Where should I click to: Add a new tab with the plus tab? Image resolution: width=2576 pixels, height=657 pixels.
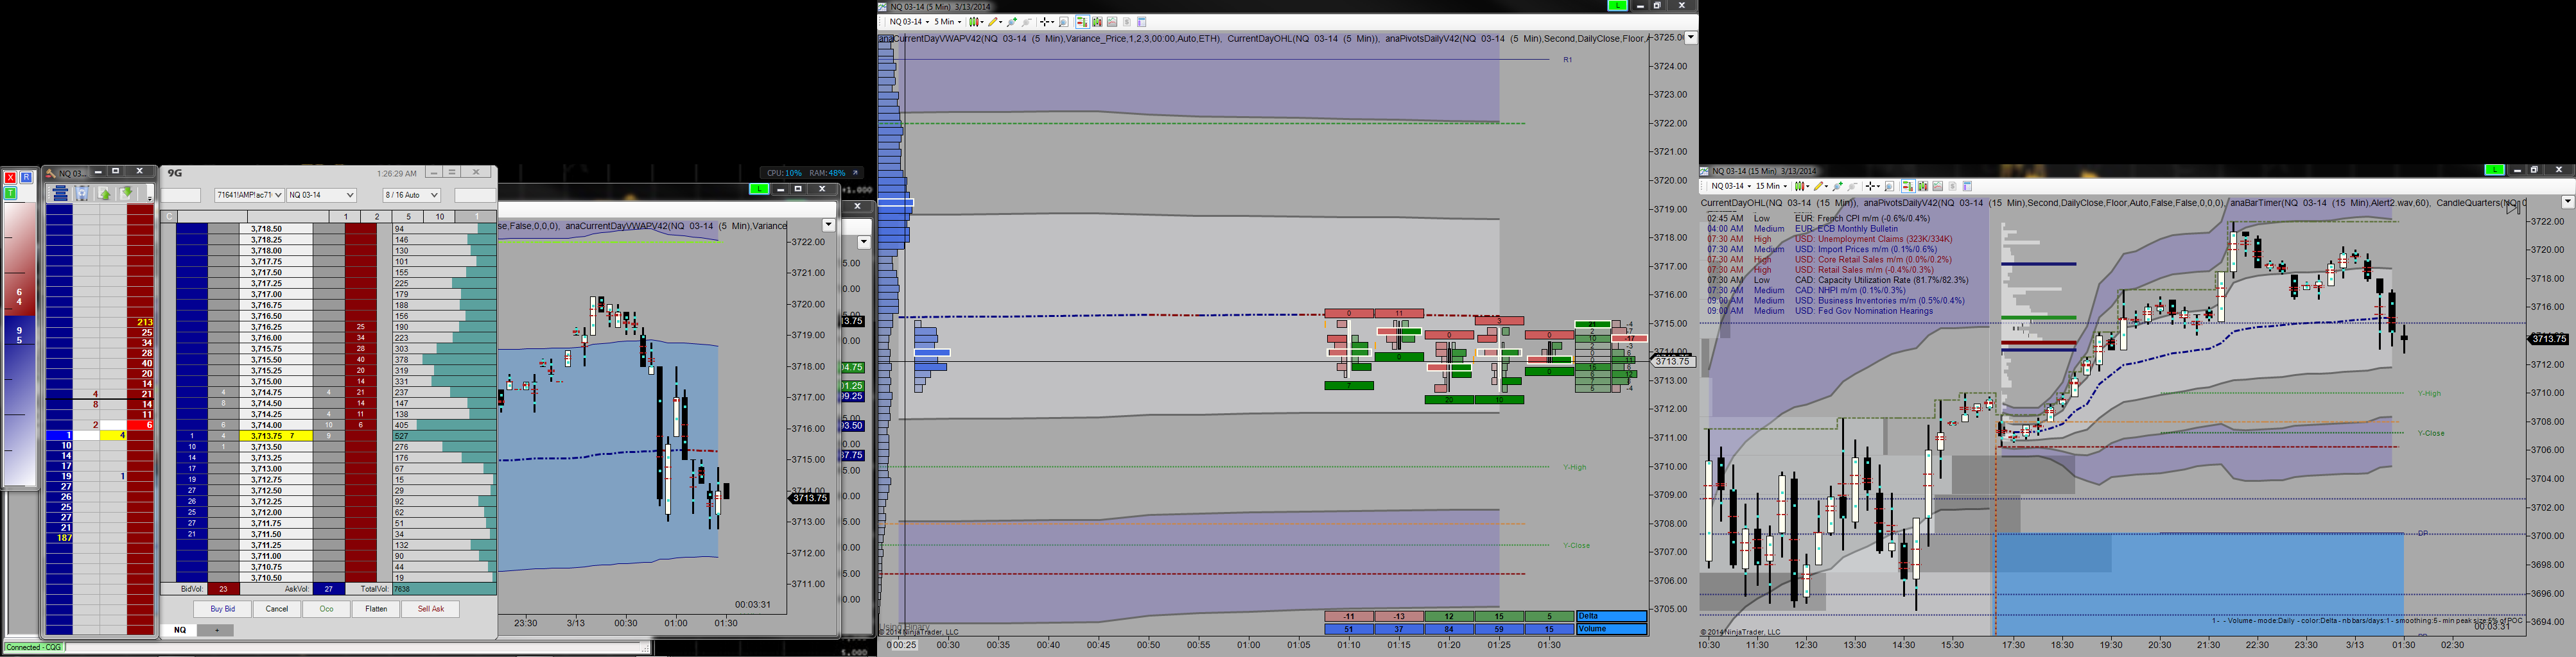click(x=215, y=630)
